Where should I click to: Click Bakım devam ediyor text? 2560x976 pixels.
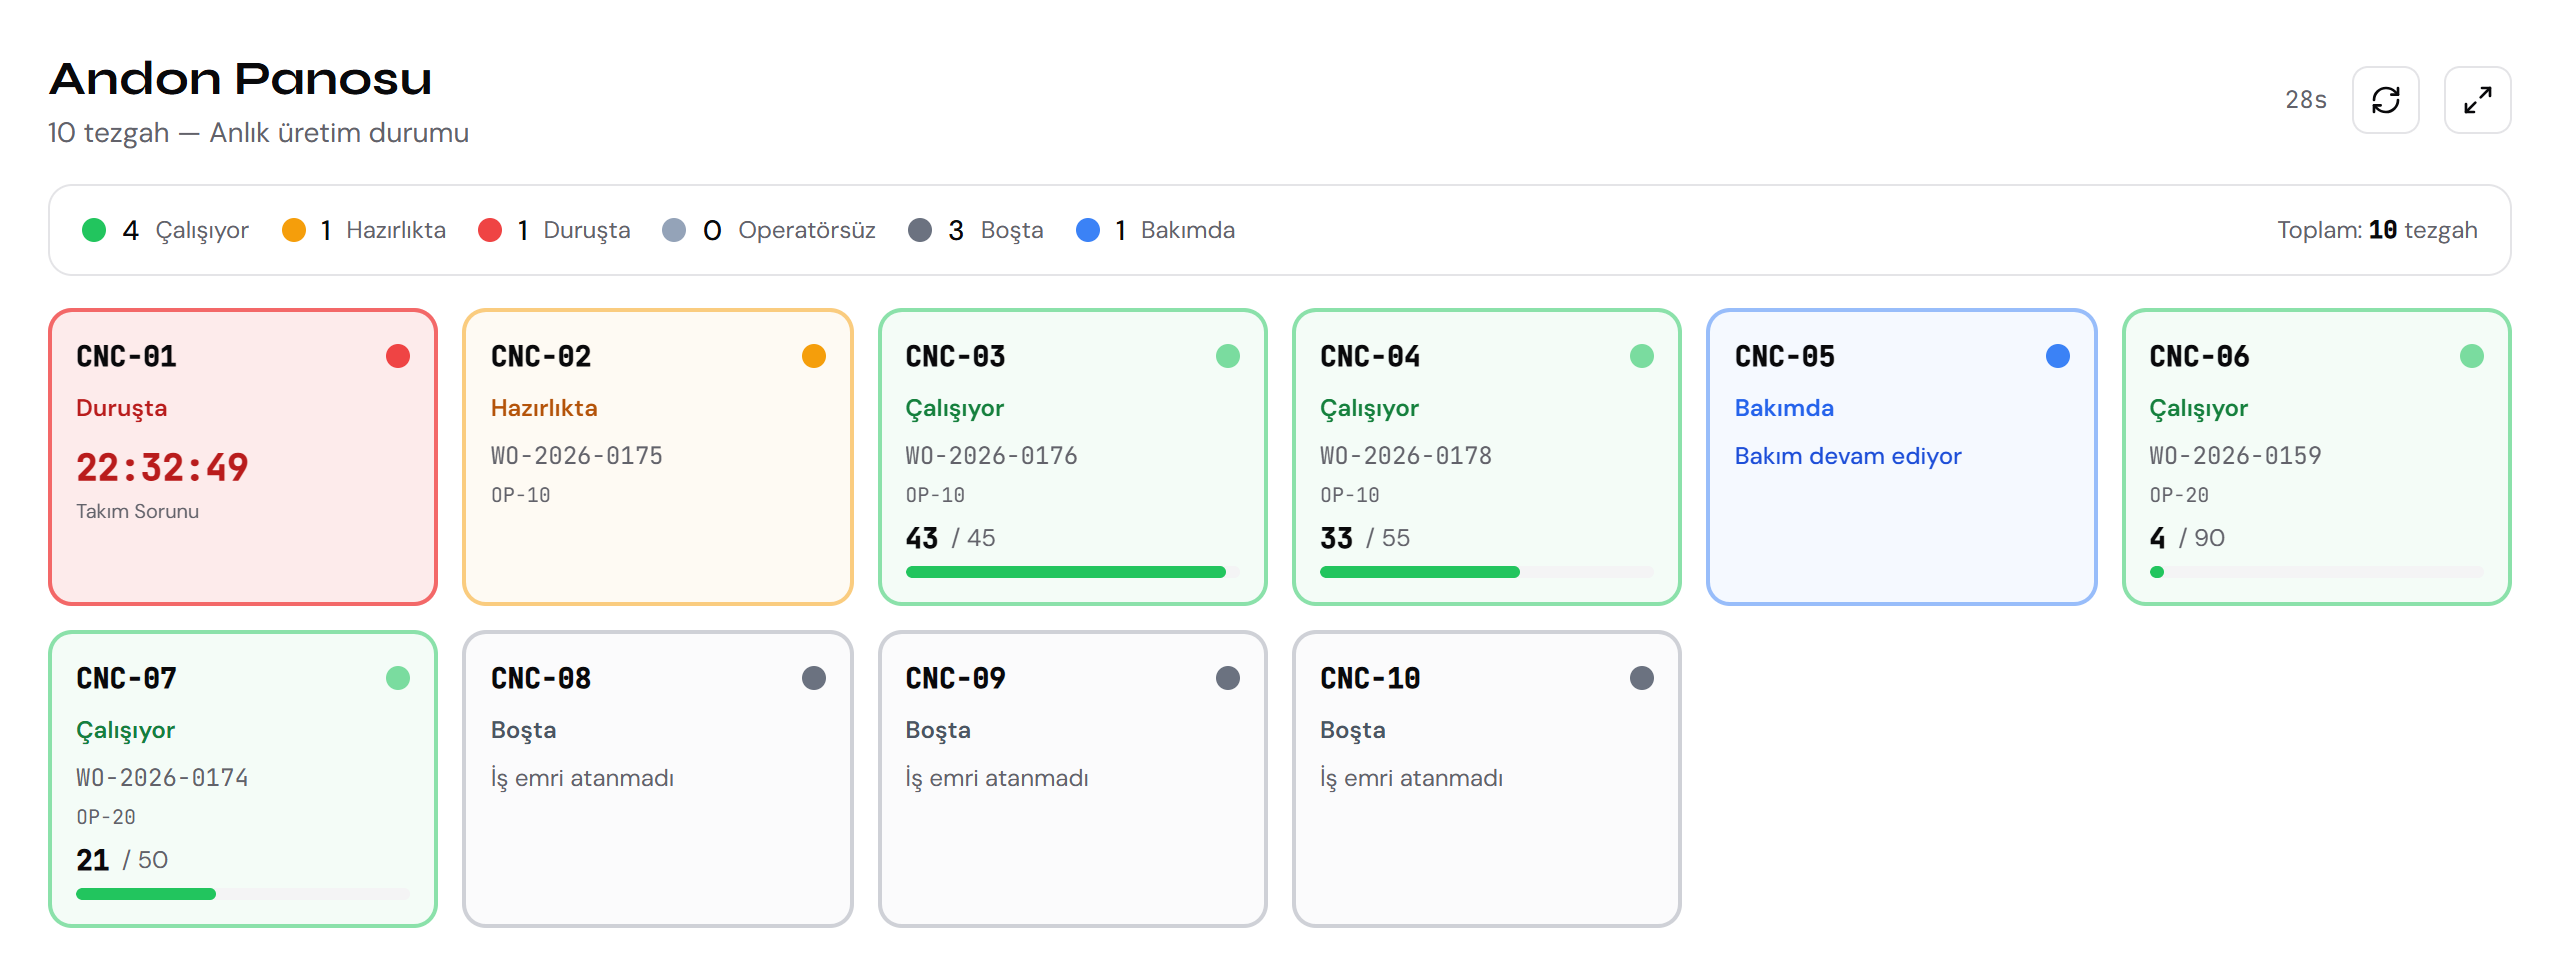tap(1848, 456)
